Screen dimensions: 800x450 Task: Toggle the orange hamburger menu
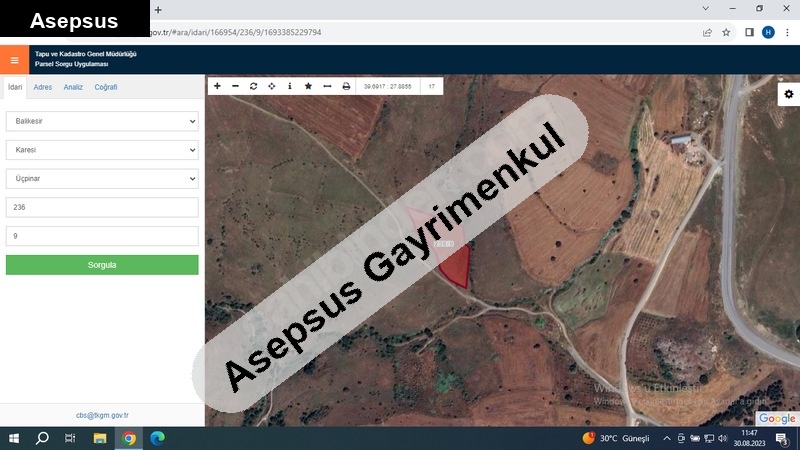[14, 60]
